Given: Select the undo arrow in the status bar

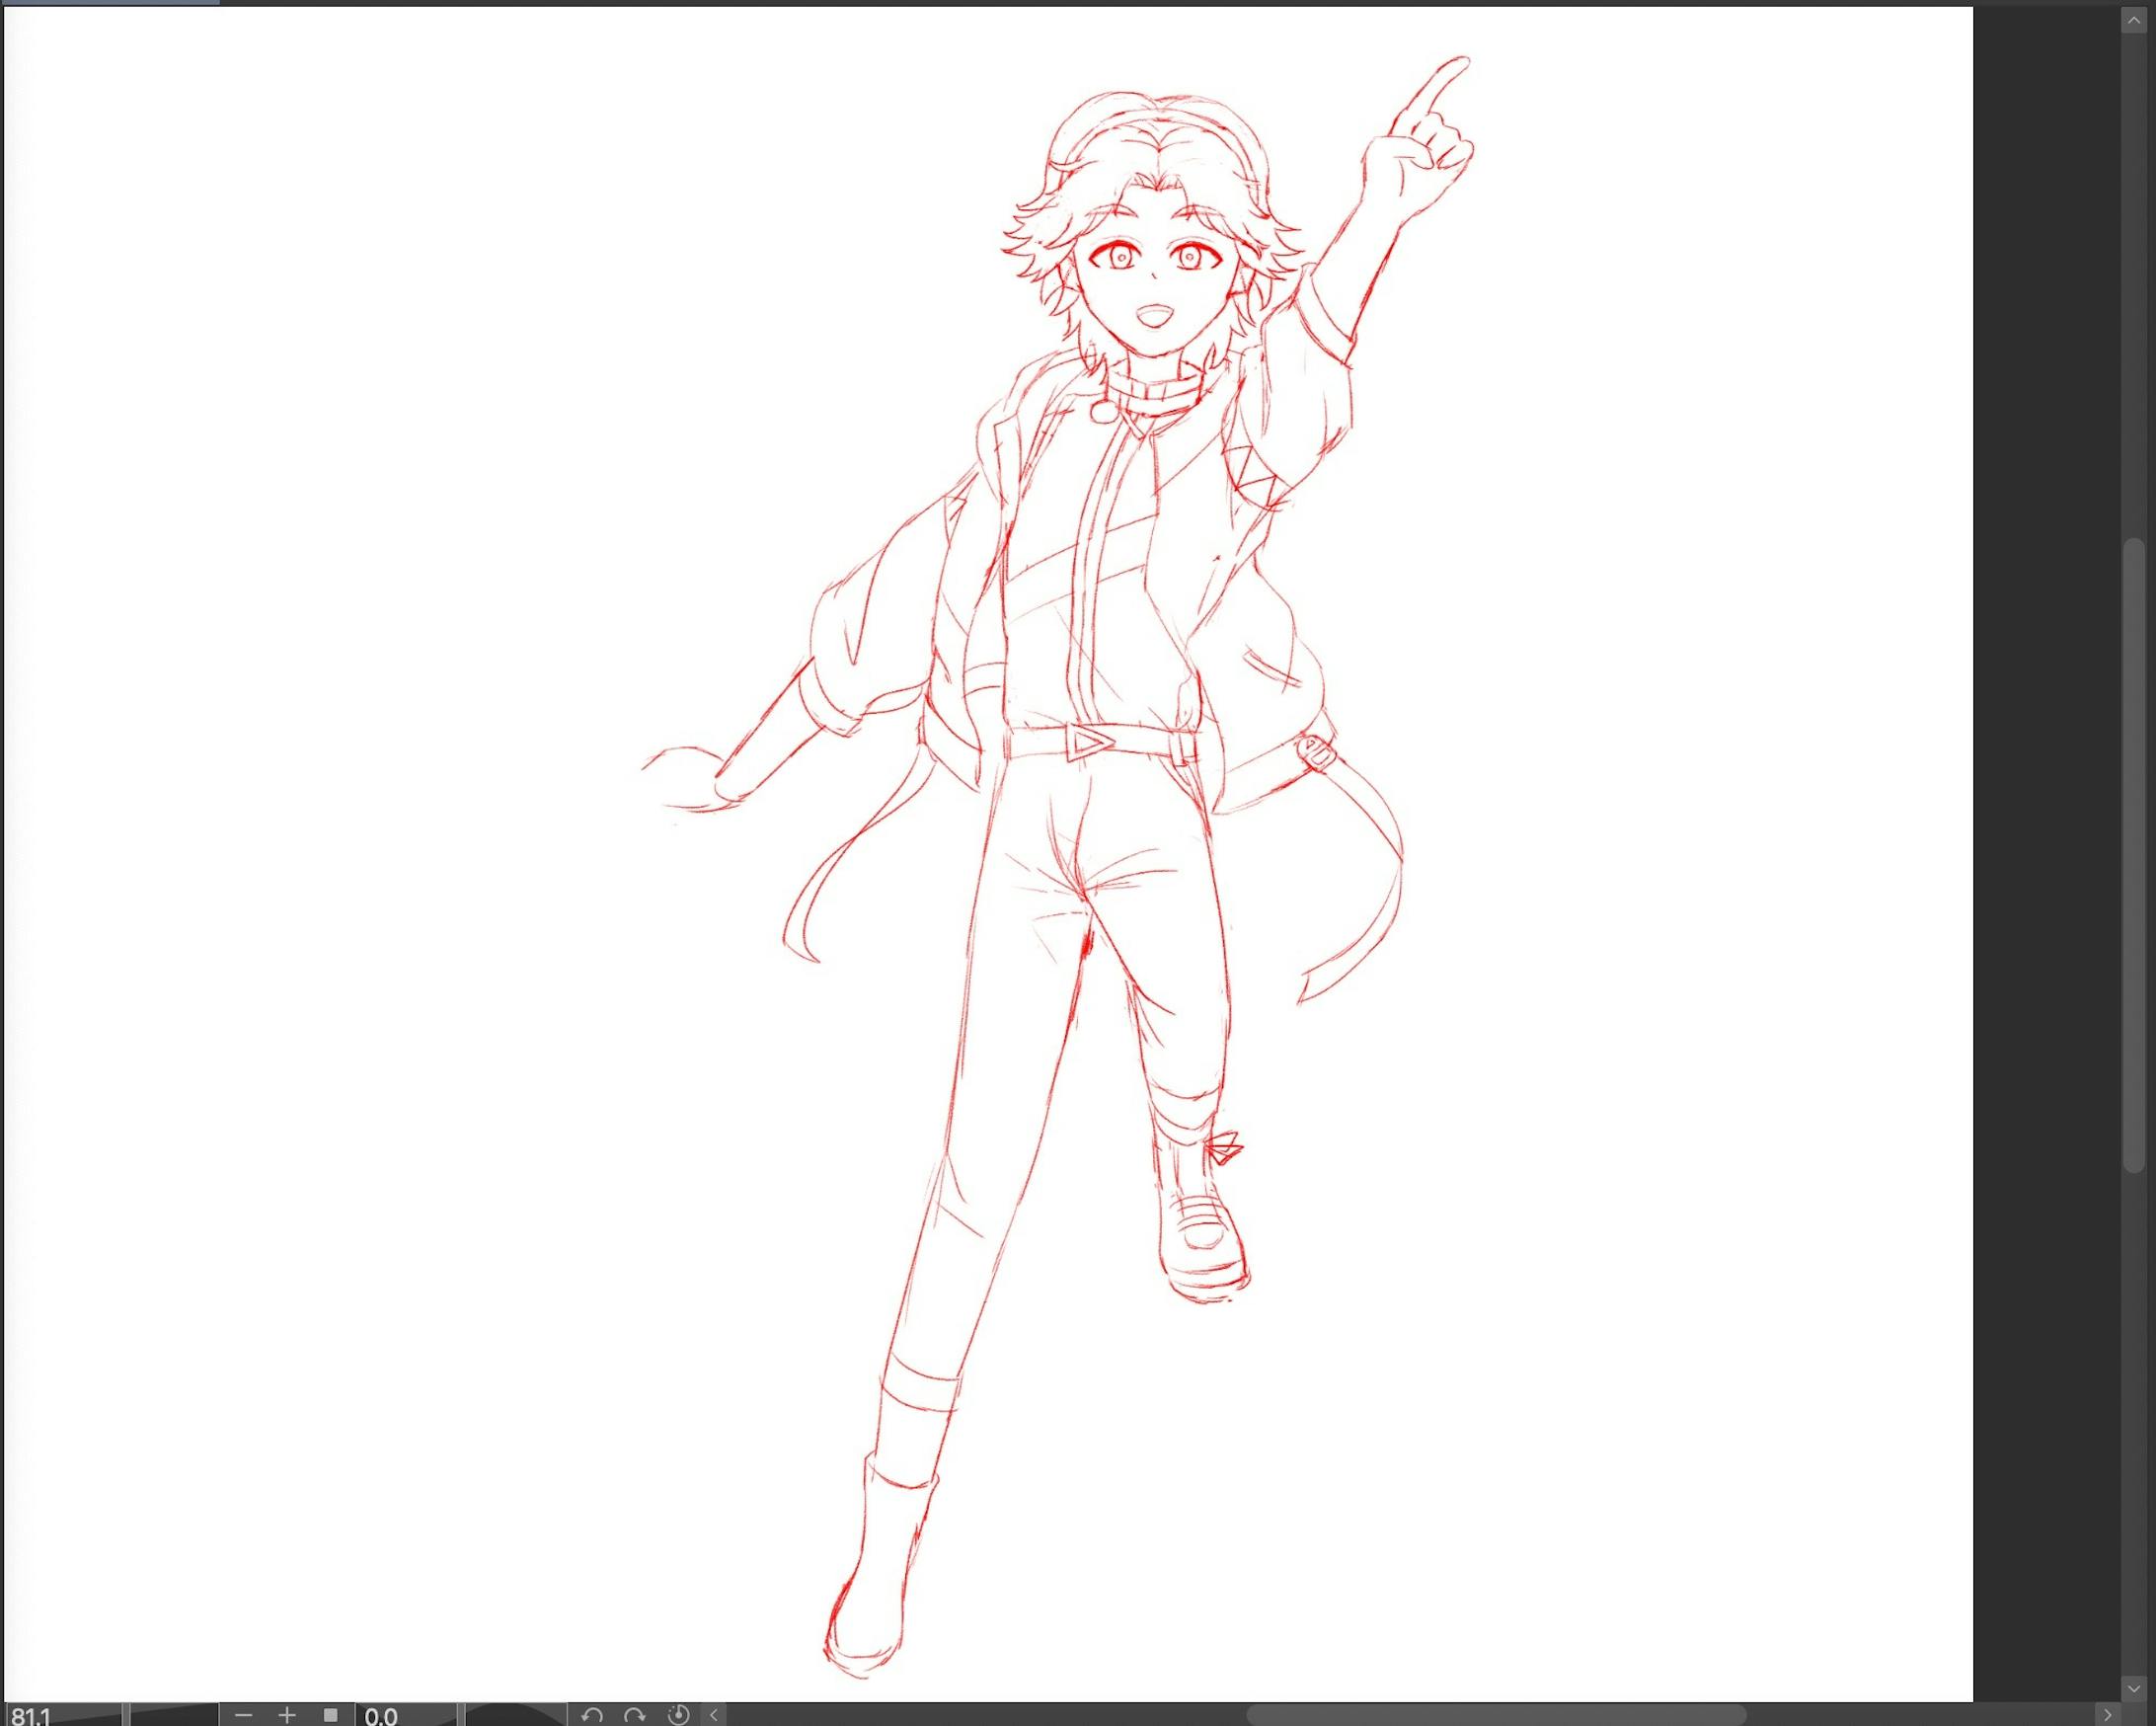Looking at the screenshot, I should tap(592, 1717).
